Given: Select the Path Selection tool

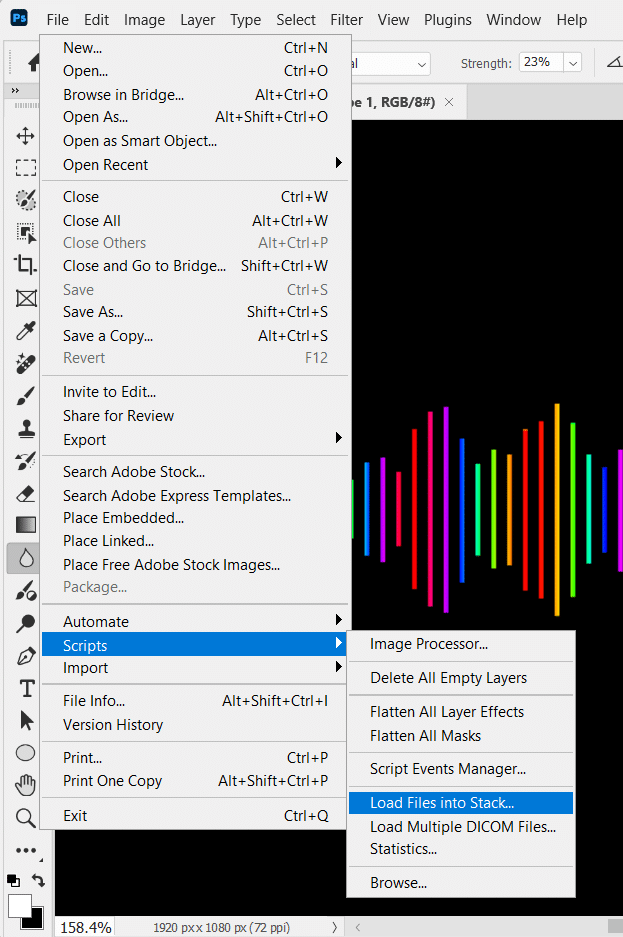Looking at the screenshot, I should point(26,721).
